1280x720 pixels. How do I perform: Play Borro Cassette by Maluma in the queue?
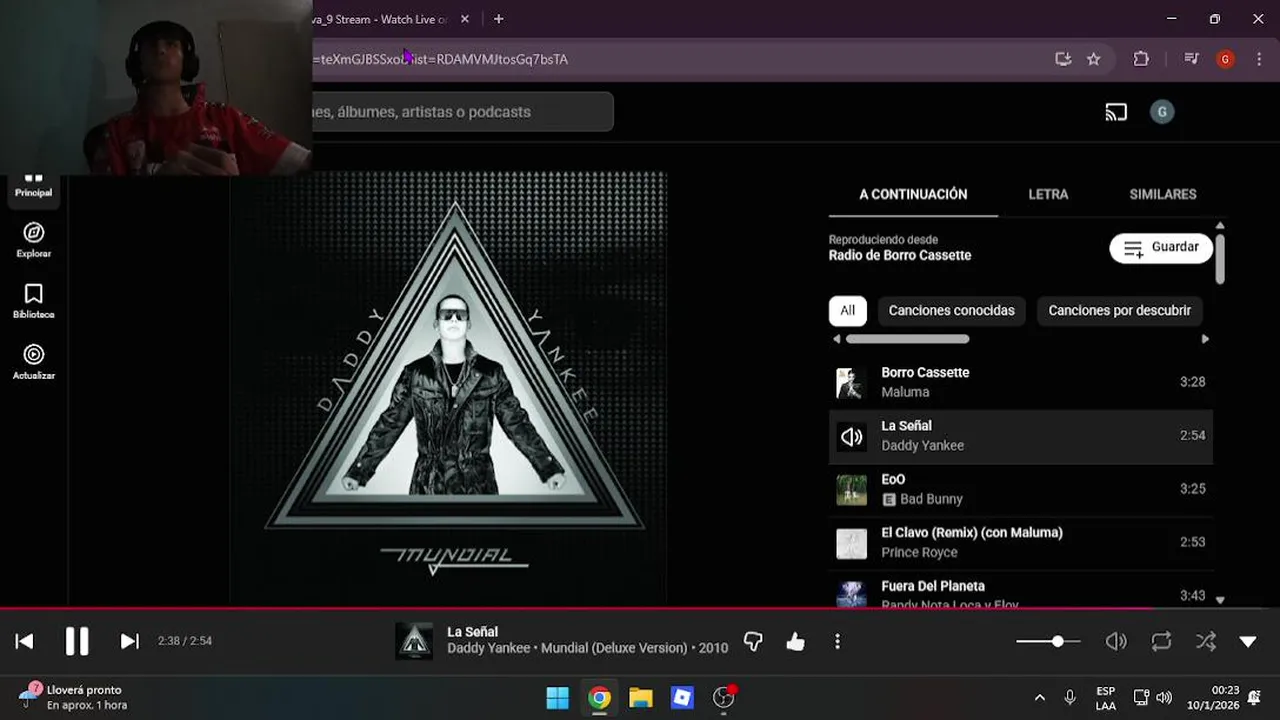click(x=1020, y=382)
